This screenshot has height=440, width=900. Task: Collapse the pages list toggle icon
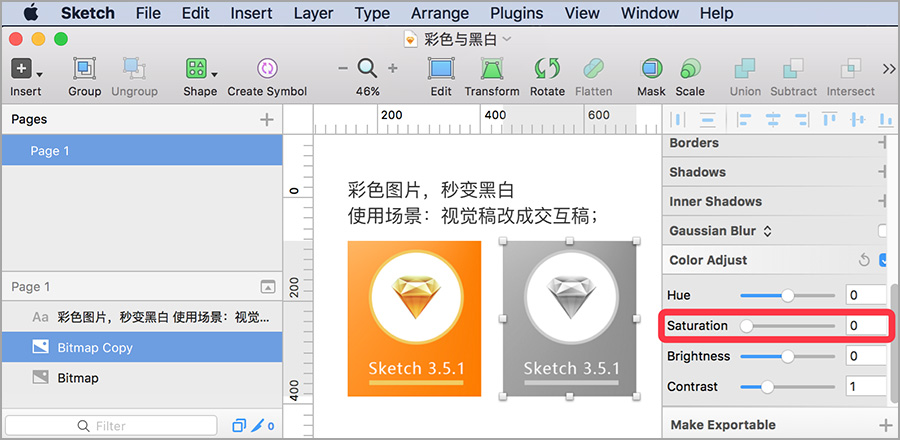[x=268, y=286]
